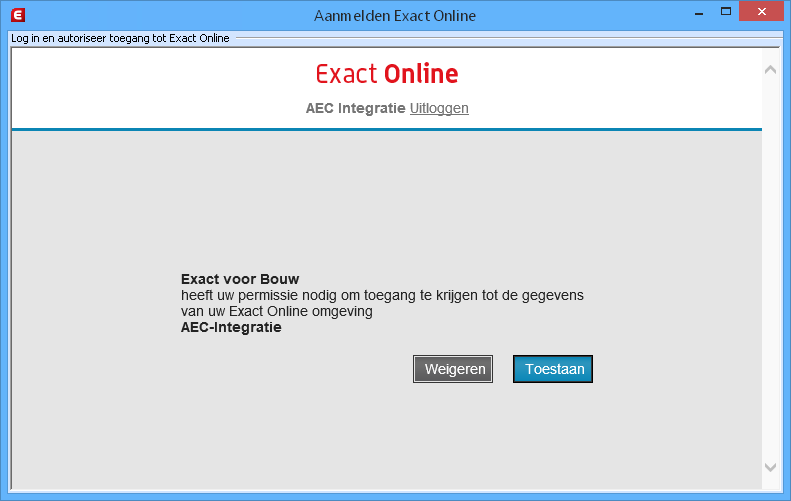Image resolution: width=791 pixels, height=501 pixels.
Task: Click the bold 'AEC-Integratie' text below the message
Action: [x=231, y=327]
